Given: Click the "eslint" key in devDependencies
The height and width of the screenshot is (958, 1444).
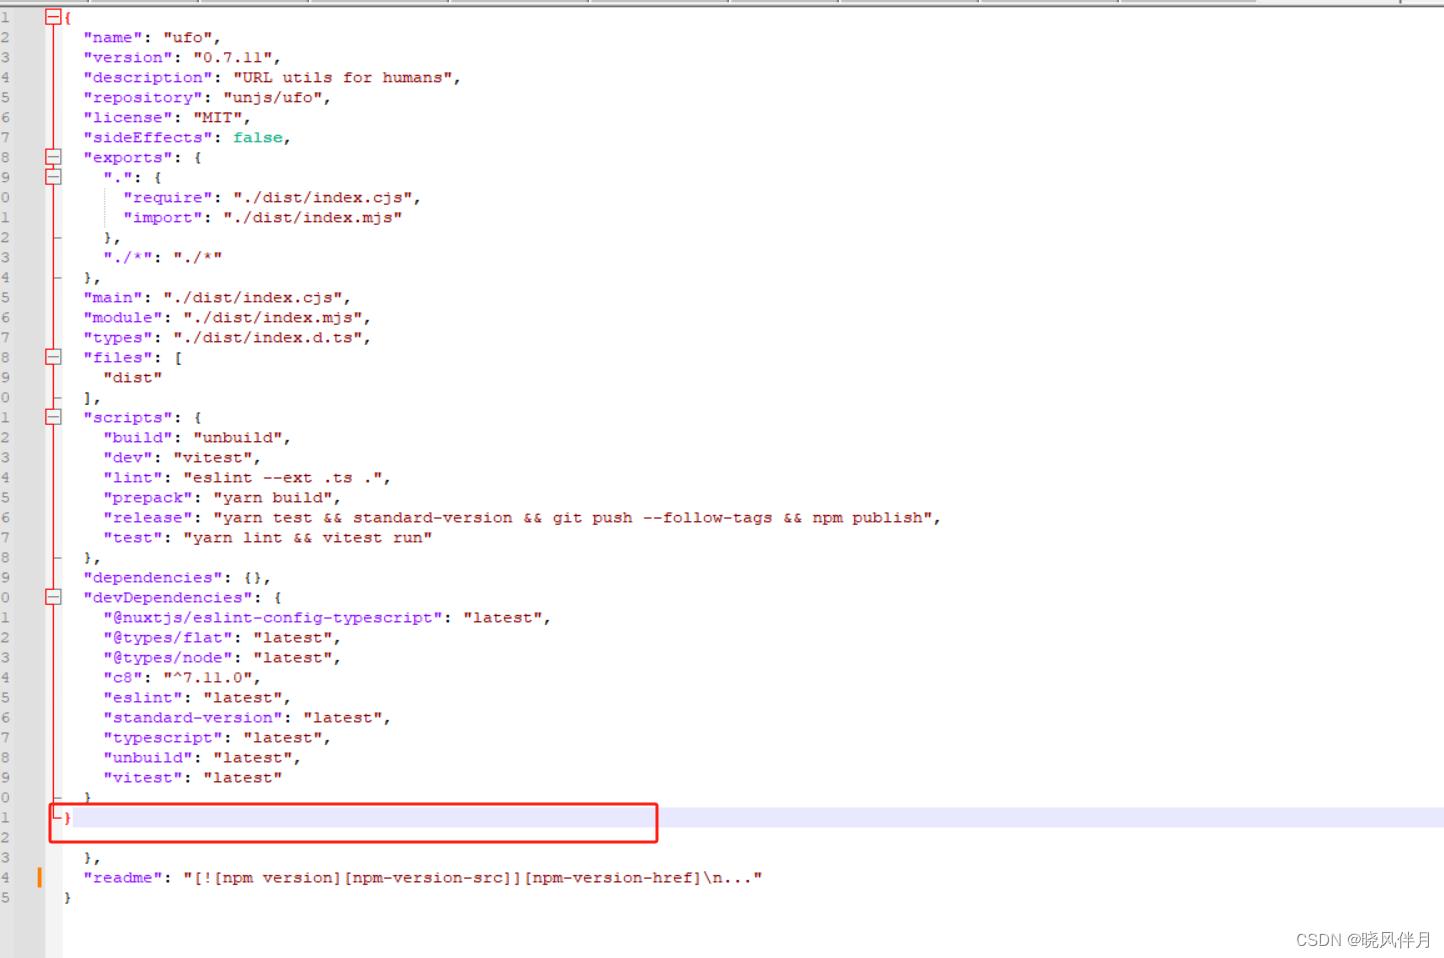Looking at the screenshot, I should coord(143,698).
